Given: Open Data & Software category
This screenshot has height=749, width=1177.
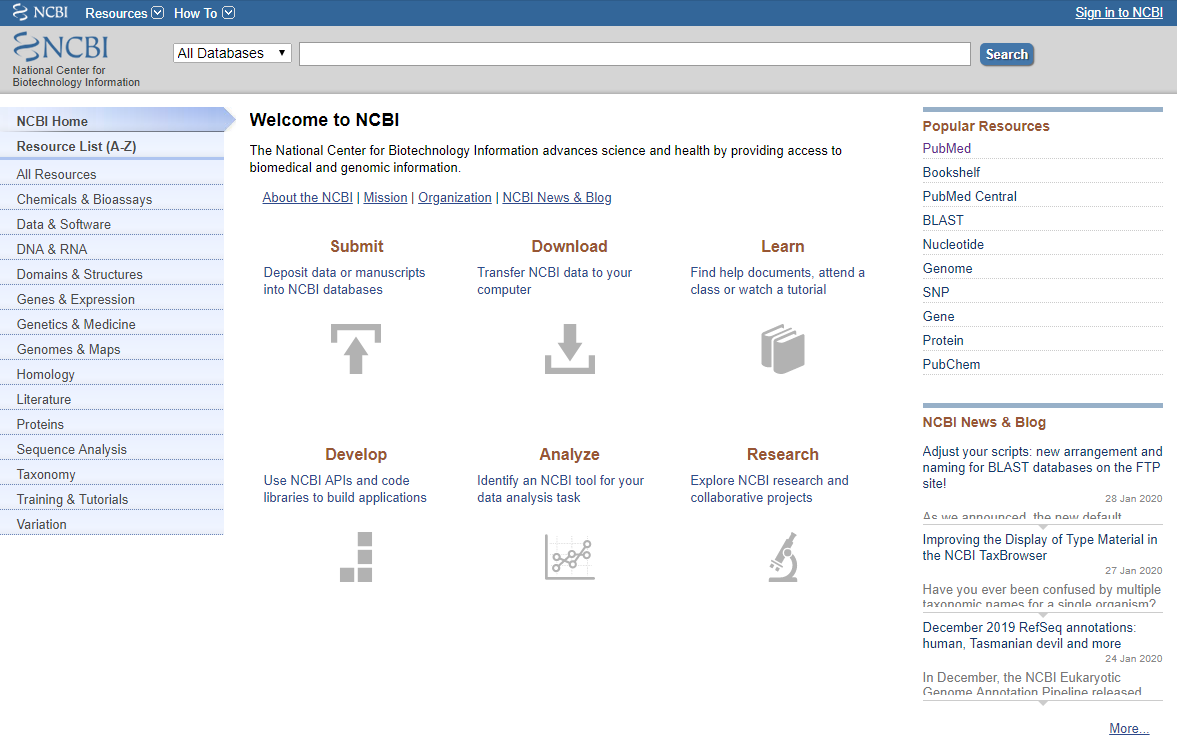Looking at the screenshot, I should pos(112,224).
